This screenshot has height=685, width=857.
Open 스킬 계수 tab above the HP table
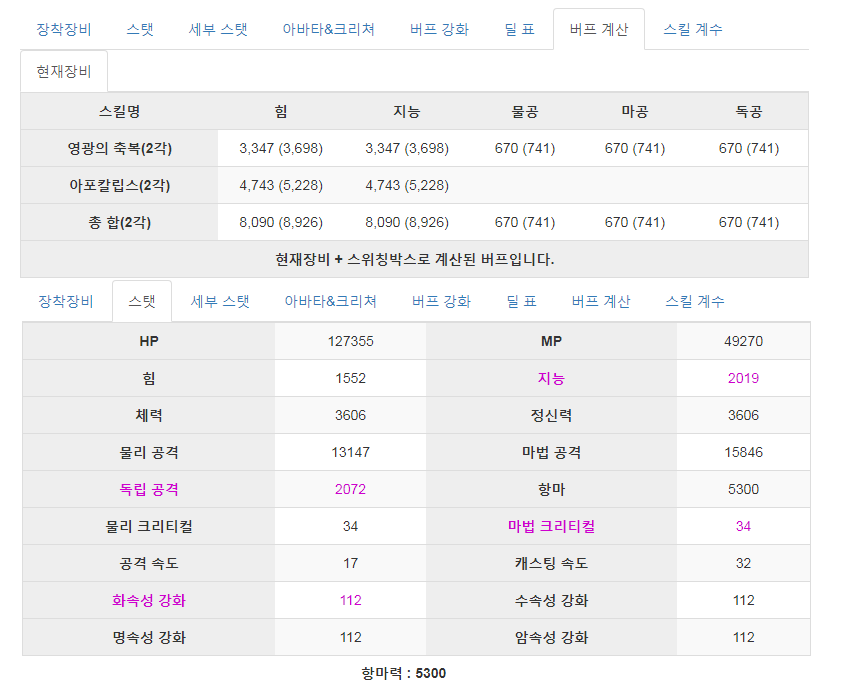(x=695, y=301)
